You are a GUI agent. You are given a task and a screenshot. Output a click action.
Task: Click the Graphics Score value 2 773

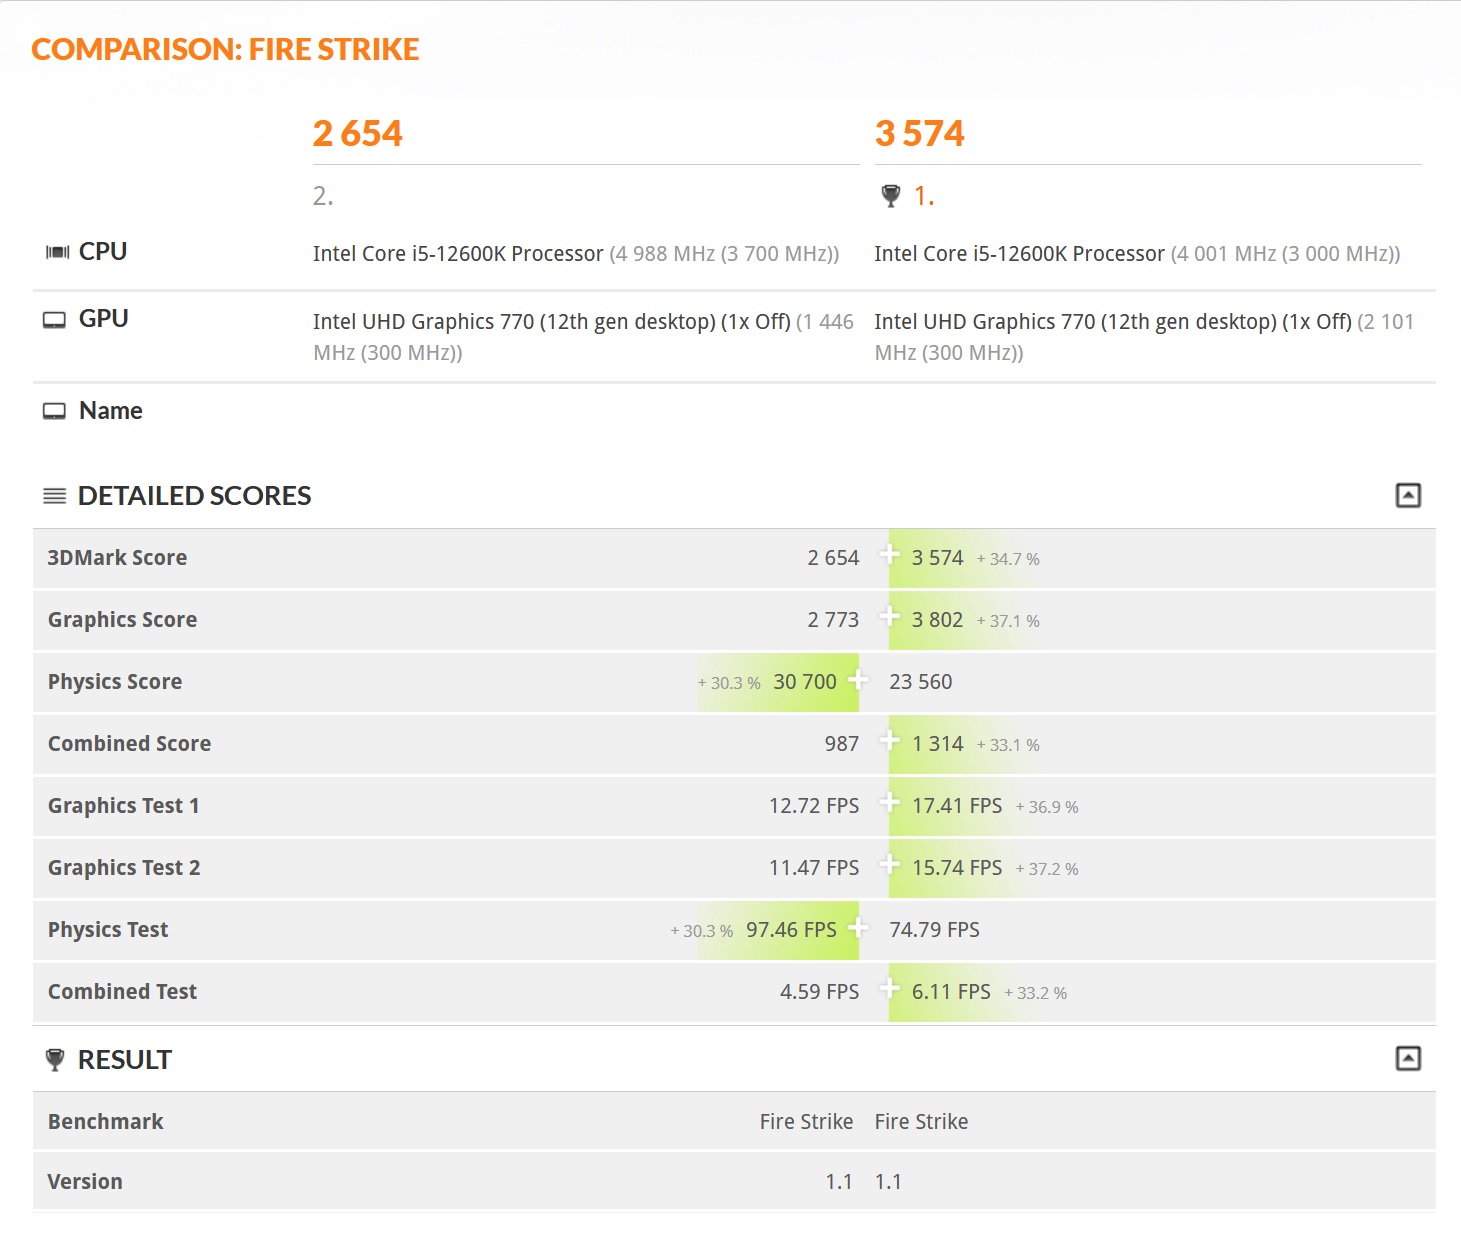[834, 620]
